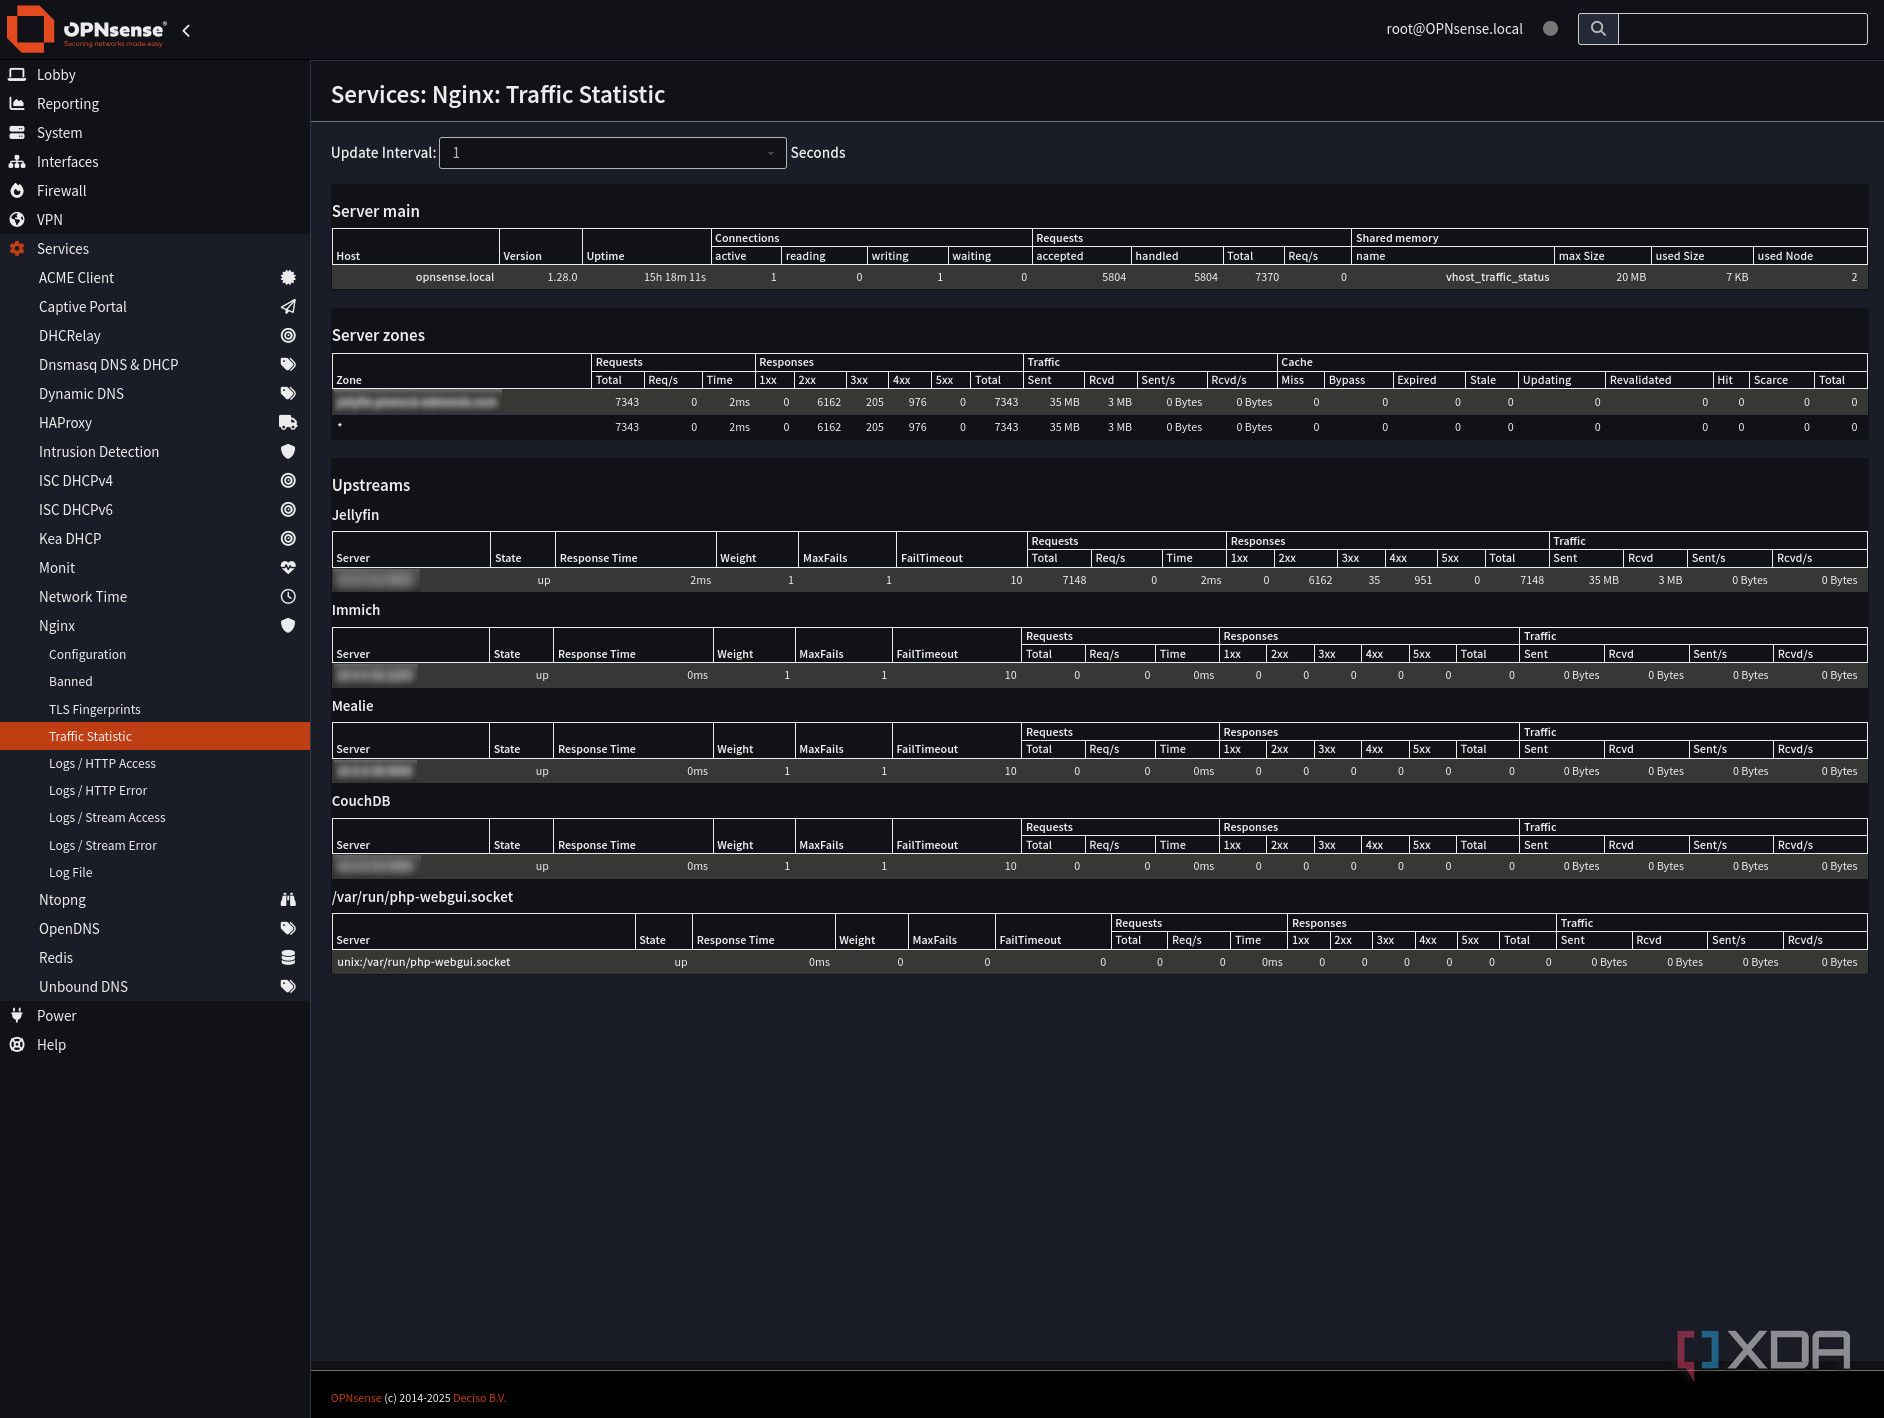Screen dimensions: 1884x1418
Task: Click the Captive Portal paper plane icon
Action: coord(288,306)
